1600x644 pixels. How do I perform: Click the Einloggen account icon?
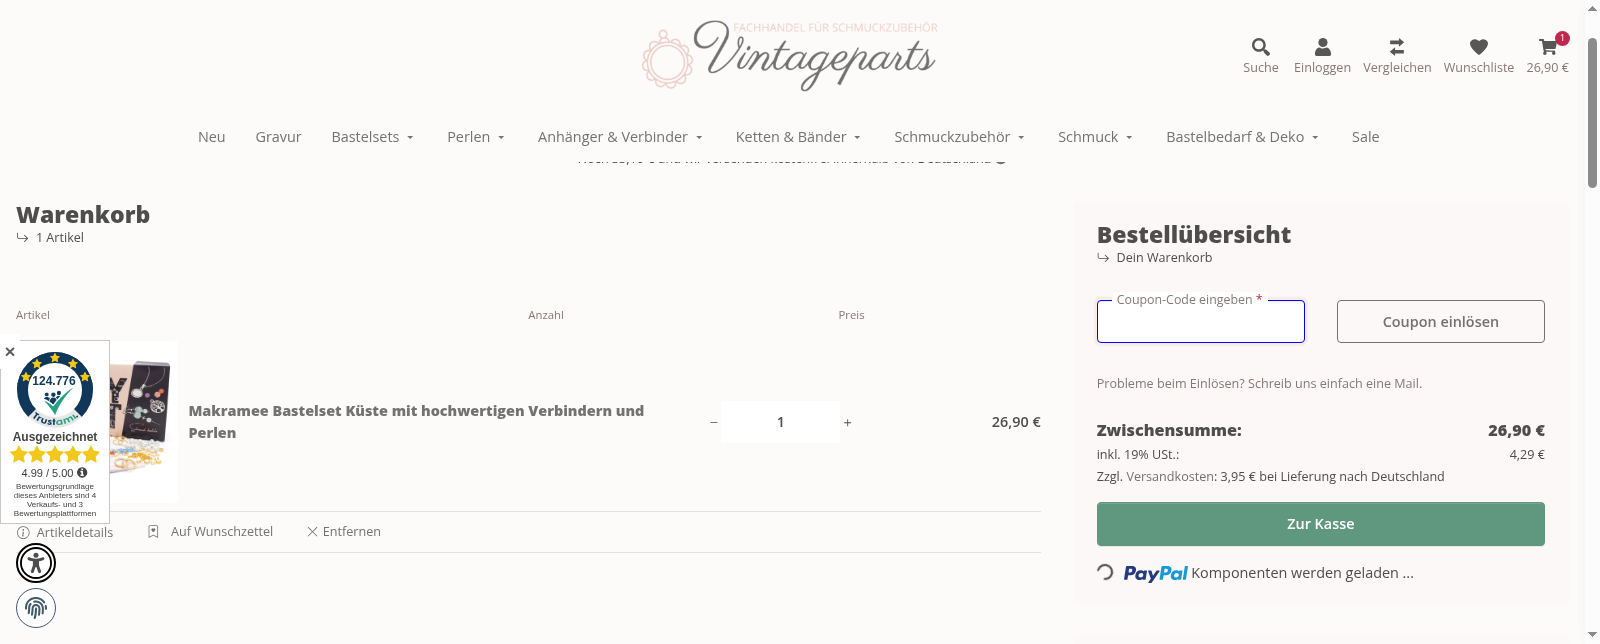click(1321, 47)
